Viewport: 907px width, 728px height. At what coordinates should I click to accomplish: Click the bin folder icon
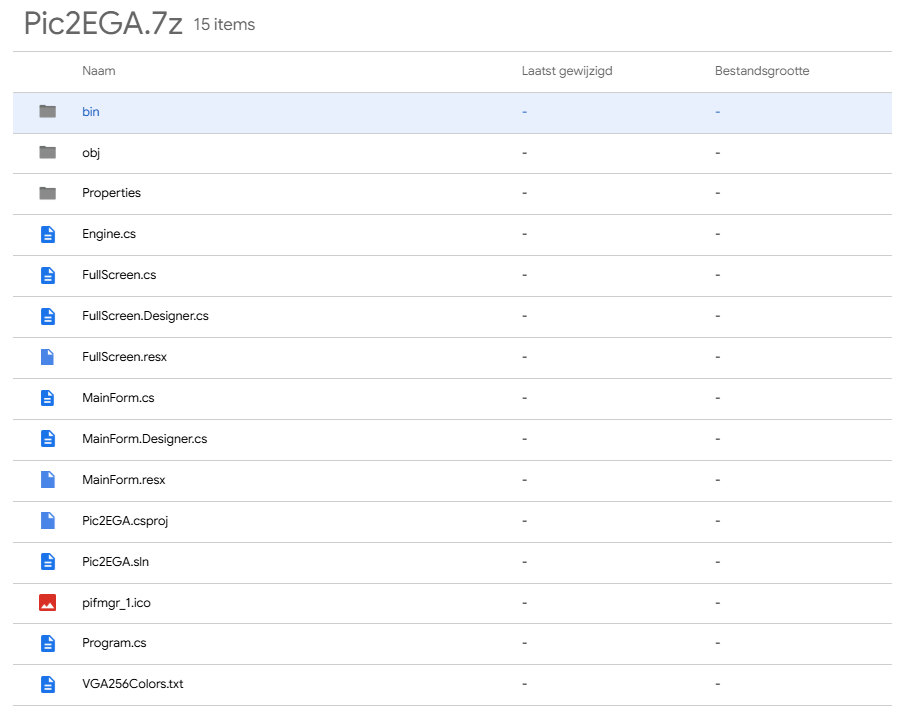(x=47, y=112)
